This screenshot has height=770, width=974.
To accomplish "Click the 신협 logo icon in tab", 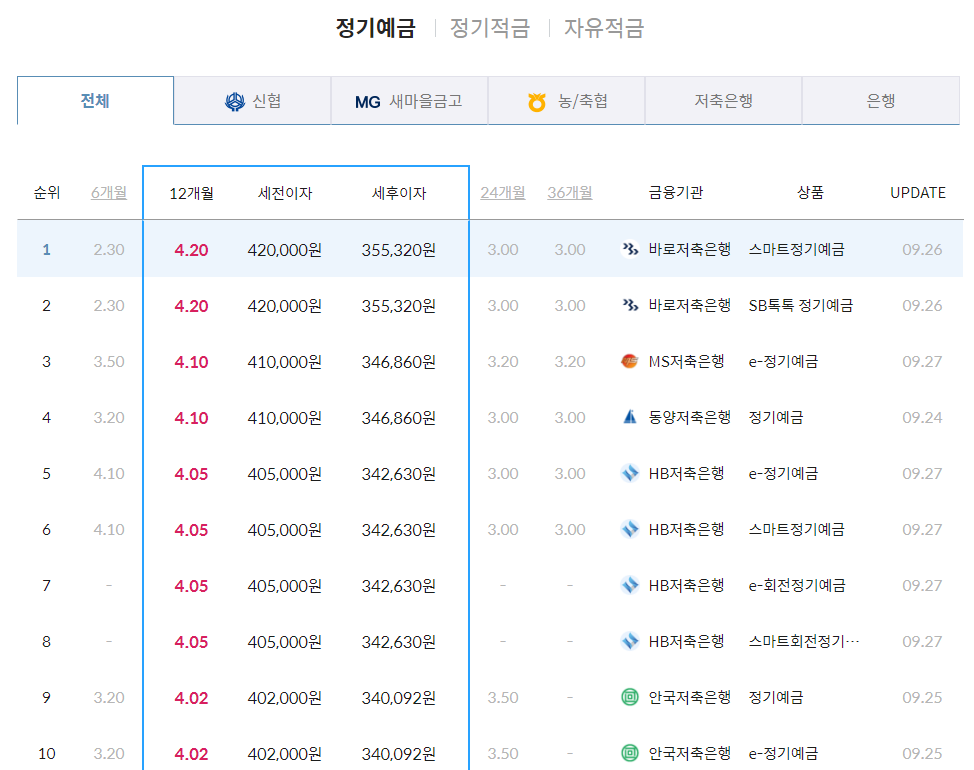I will [x=235, y=101].
